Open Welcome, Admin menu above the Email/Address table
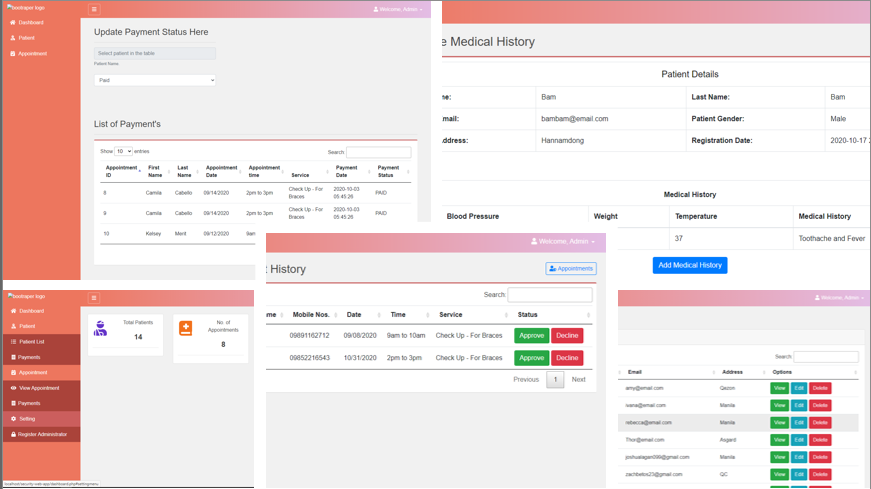 coord(839,298)
